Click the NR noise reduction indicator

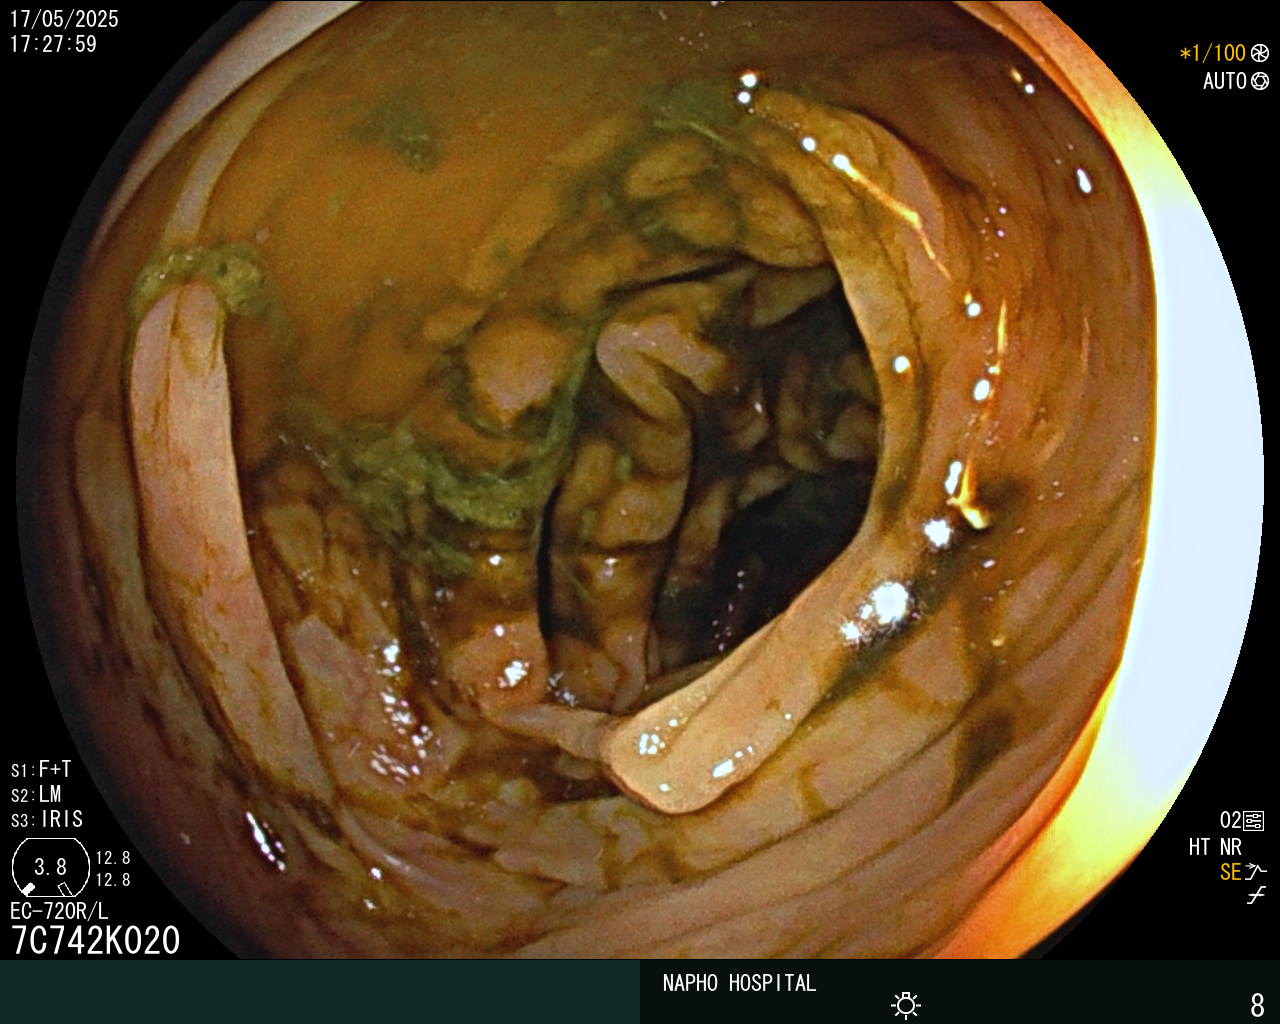(1231, 847)
